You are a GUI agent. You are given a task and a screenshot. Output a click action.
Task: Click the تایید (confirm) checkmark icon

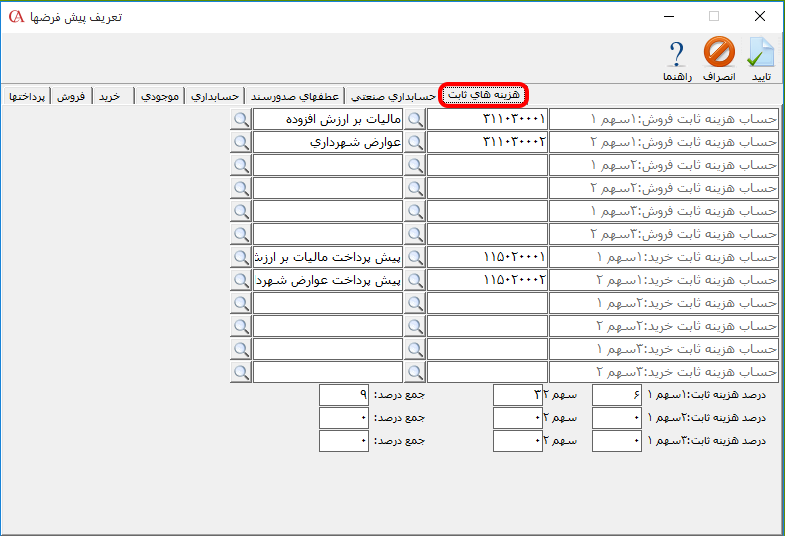[x=761, y=57]
